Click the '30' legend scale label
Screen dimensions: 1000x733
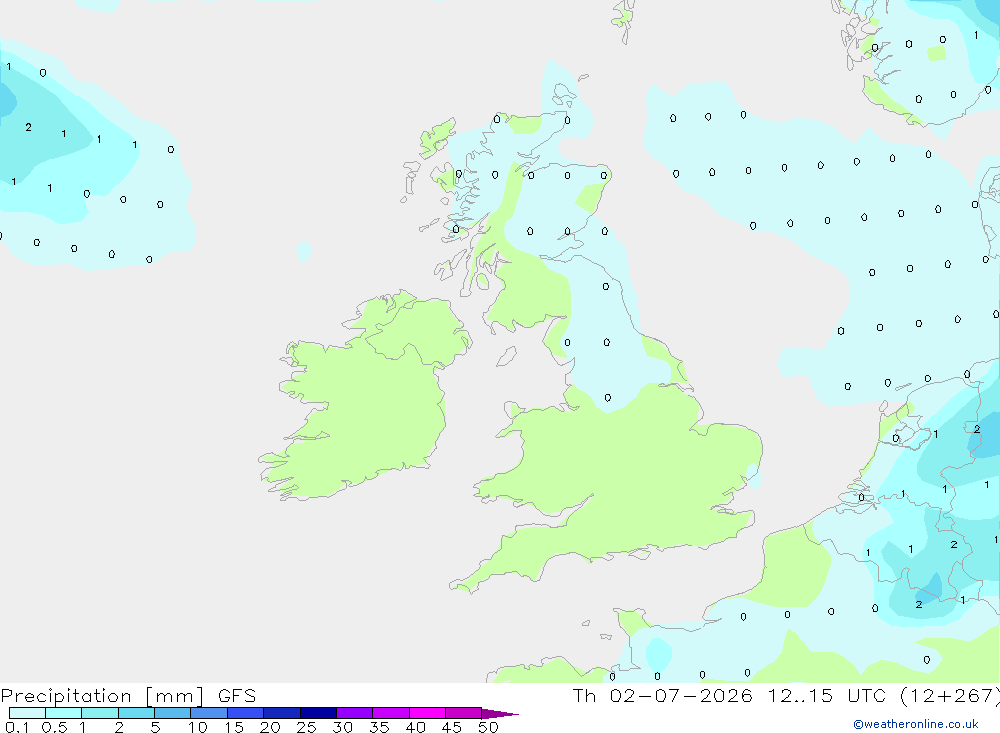pos(342,727)
